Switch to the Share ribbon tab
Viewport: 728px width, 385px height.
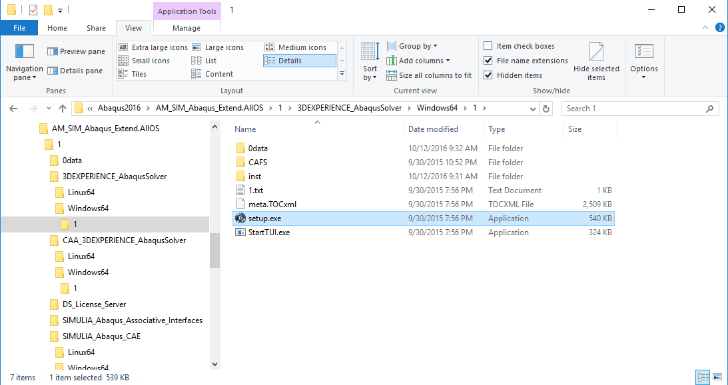click(96, 28)
